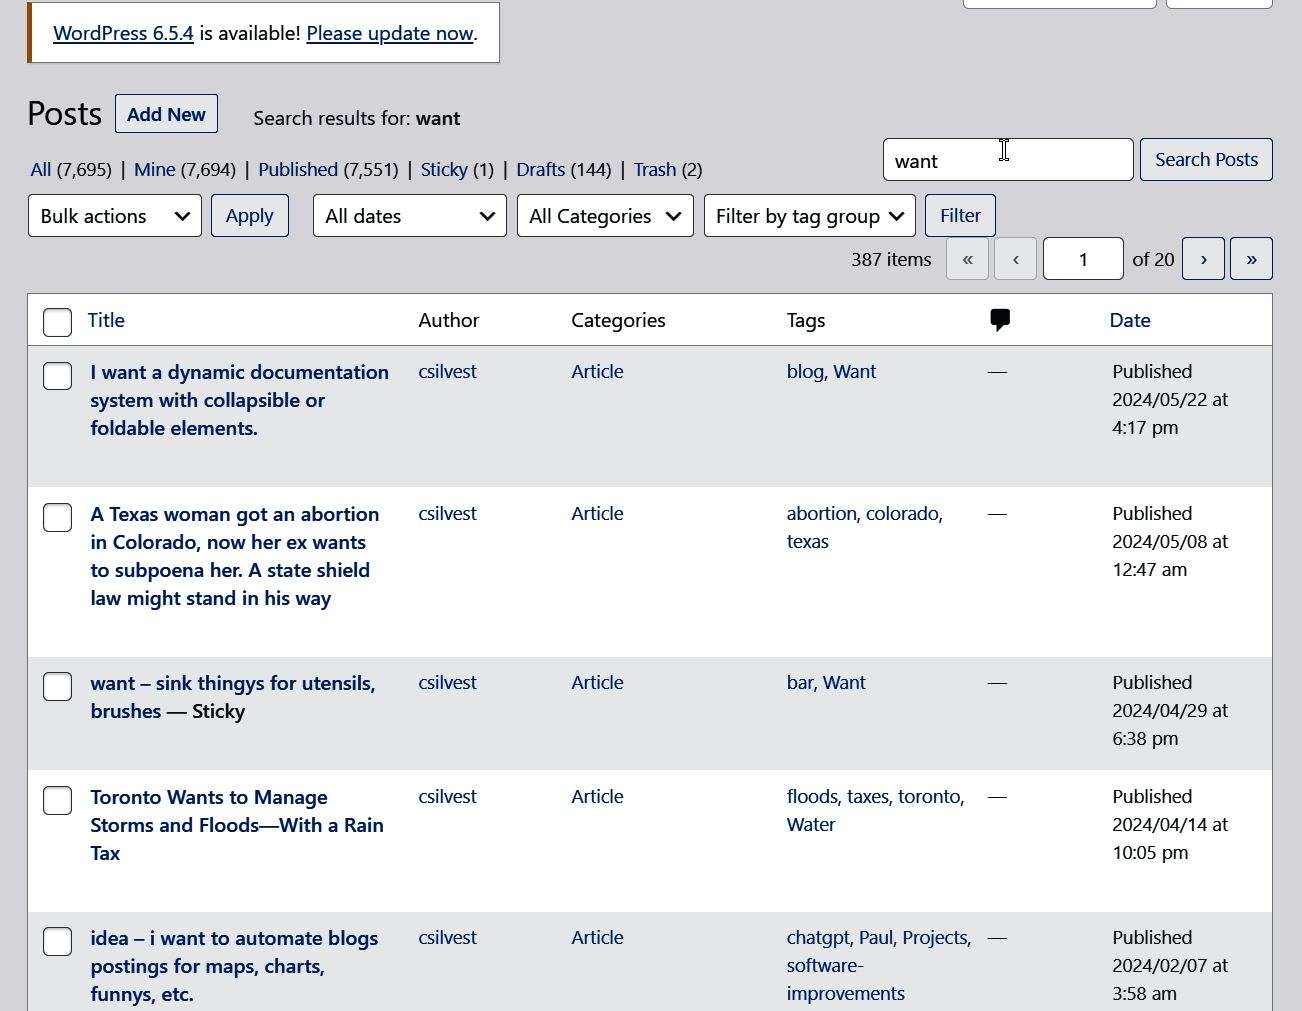Jump to last page double arrow
The width and height of the screenshot is (1302, 1011).
coord(1251,259)
